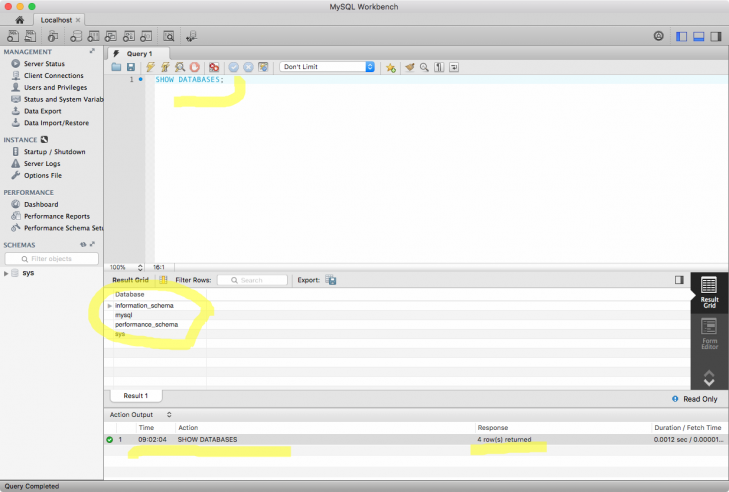Switch to Result Grid view
Screen dimensions: 729x492
(x=709, y=293)
